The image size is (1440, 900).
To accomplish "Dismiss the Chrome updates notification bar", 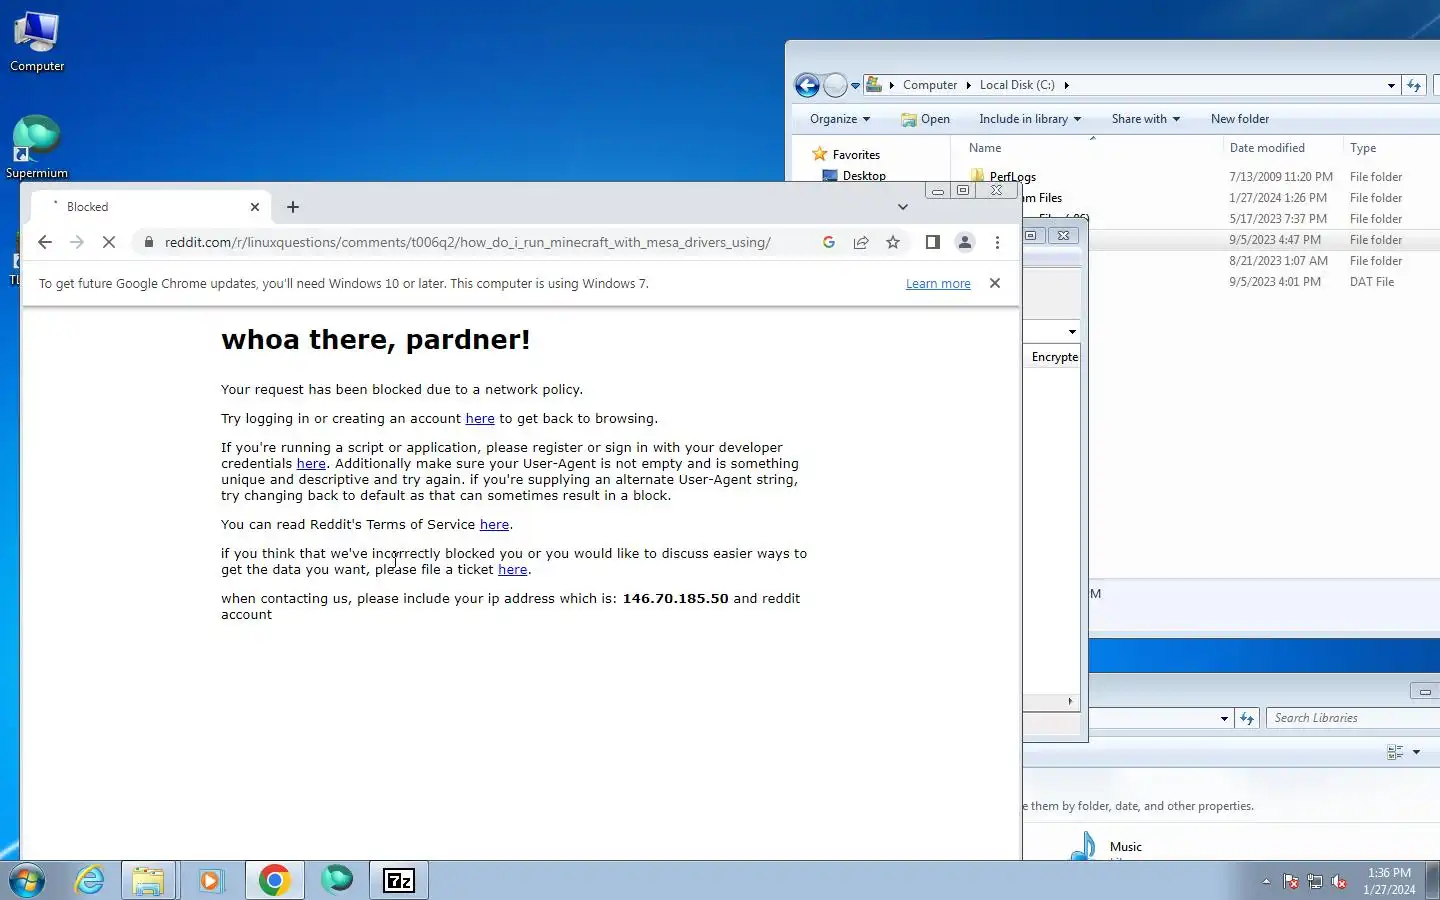I will (x=995, y=283).
